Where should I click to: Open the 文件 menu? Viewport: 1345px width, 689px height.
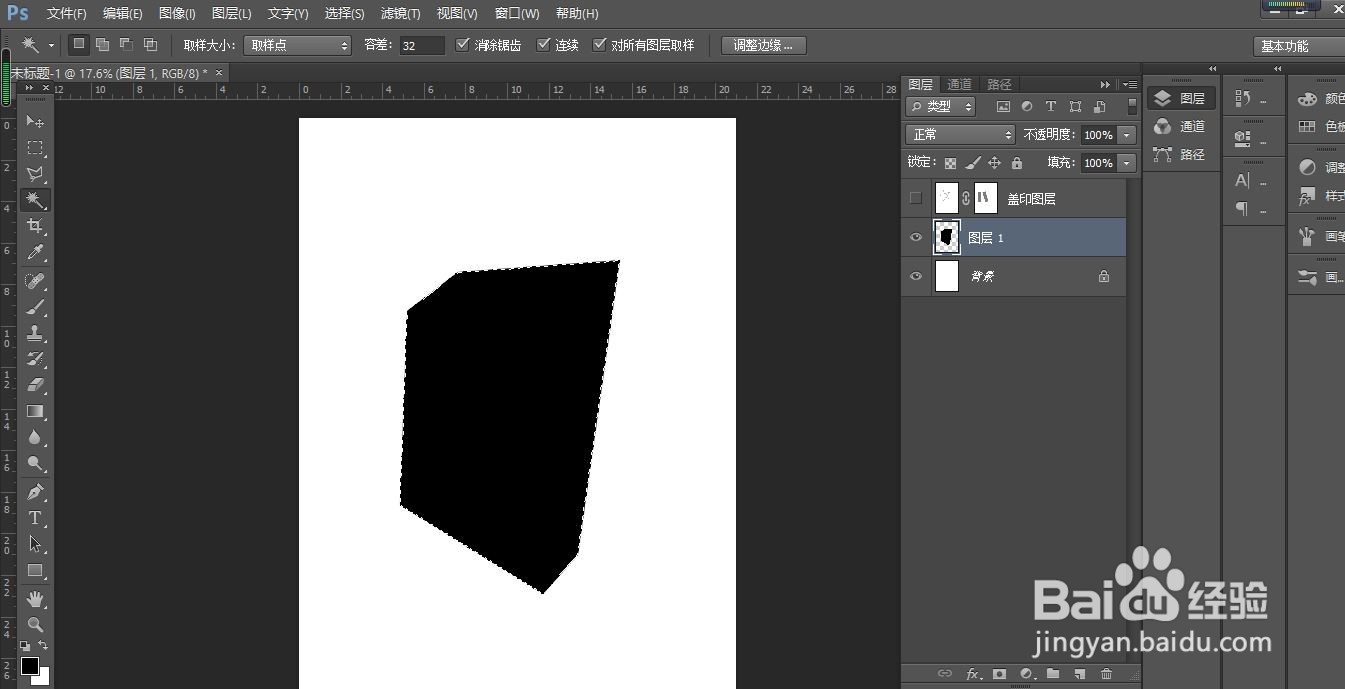66,13
